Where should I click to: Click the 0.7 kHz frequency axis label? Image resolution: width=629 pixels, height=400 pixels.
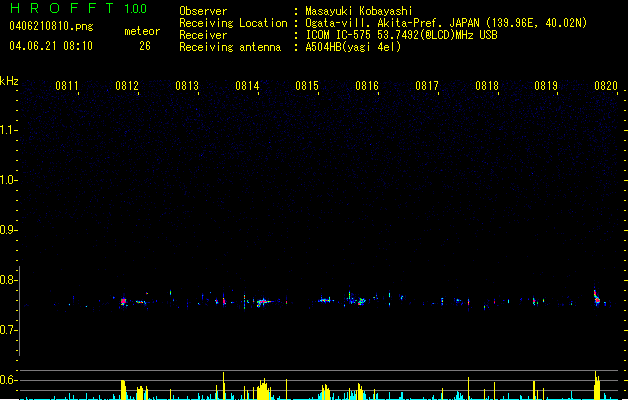(7, 330)
